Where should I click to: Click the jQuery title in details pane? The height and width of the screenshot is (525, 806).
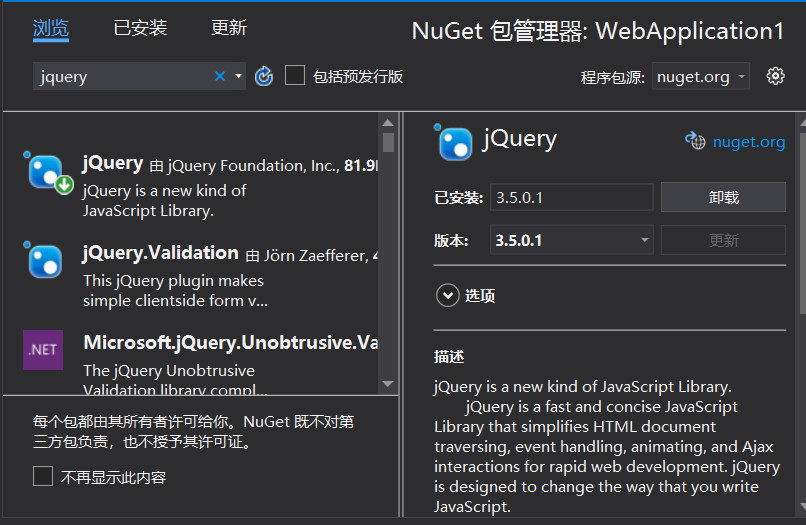point(520,139)
